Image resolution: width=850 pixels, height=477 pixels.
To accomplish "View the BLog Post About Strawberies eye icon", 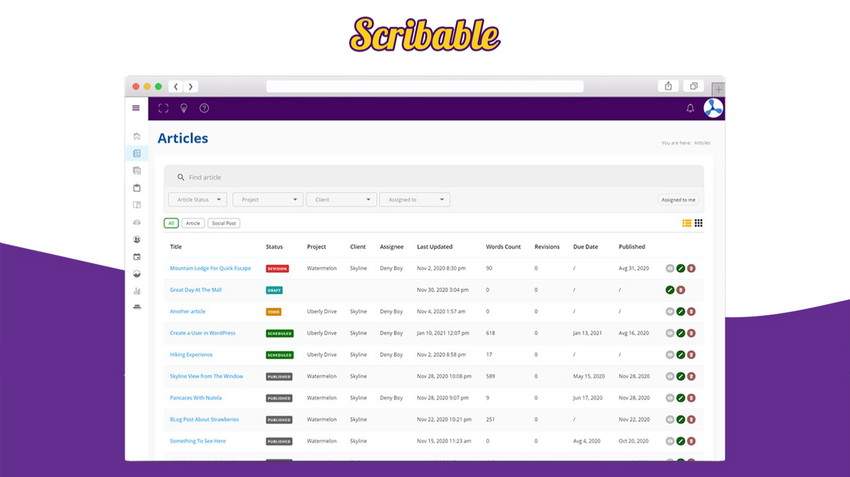I will point(670,420).
